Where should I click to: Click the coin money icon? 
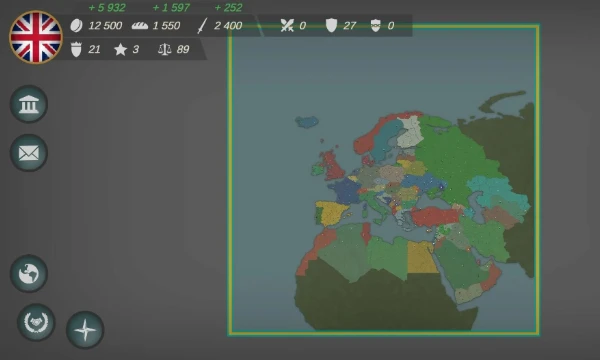[x=76, y=26]
